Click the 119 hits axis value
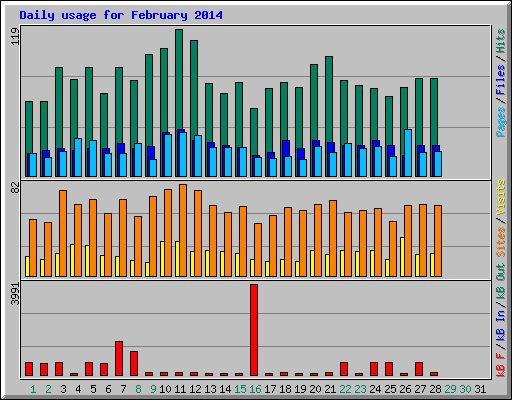512x400 pixels. 15,36
